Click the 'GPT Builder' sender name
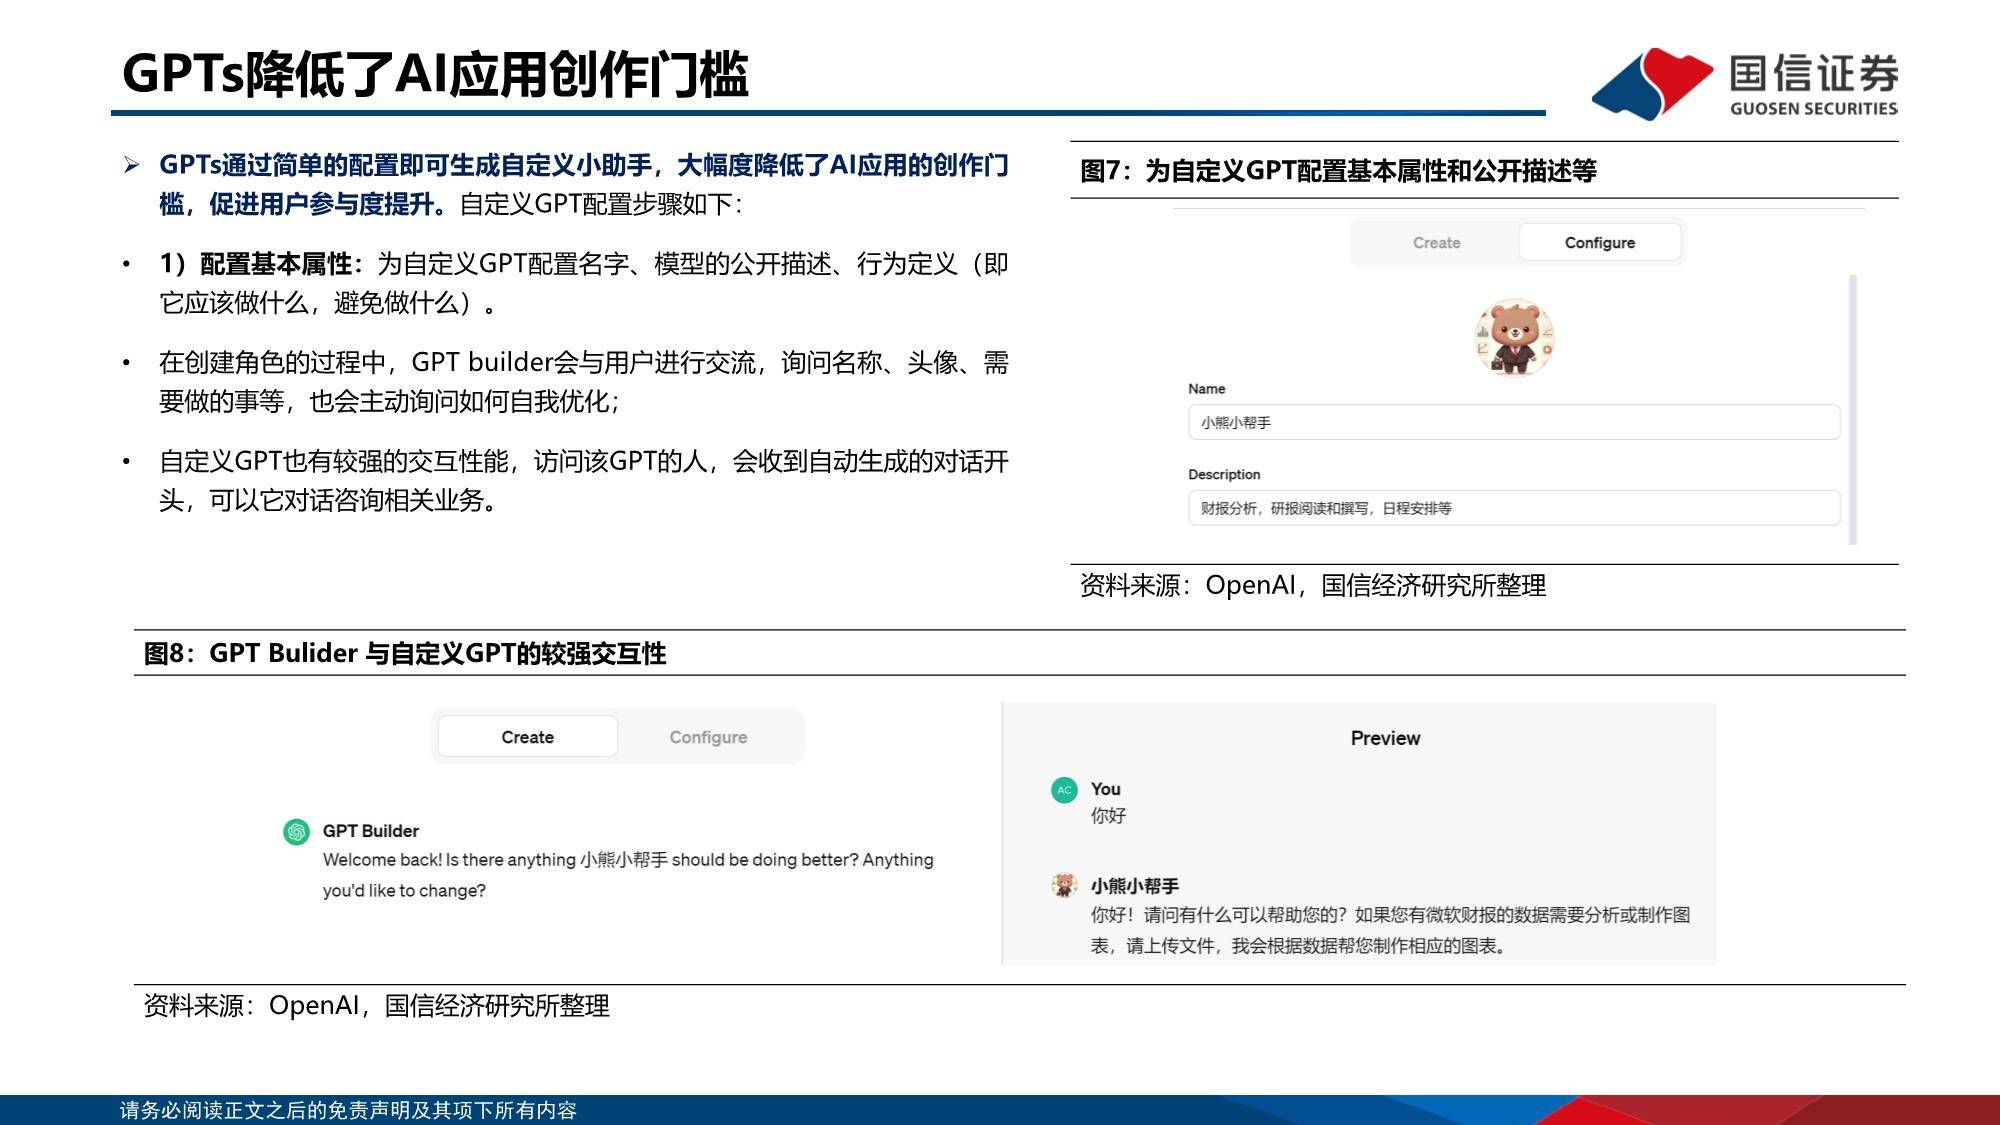This screenshot has width=2000, height=1125. [x=370, y=831]
